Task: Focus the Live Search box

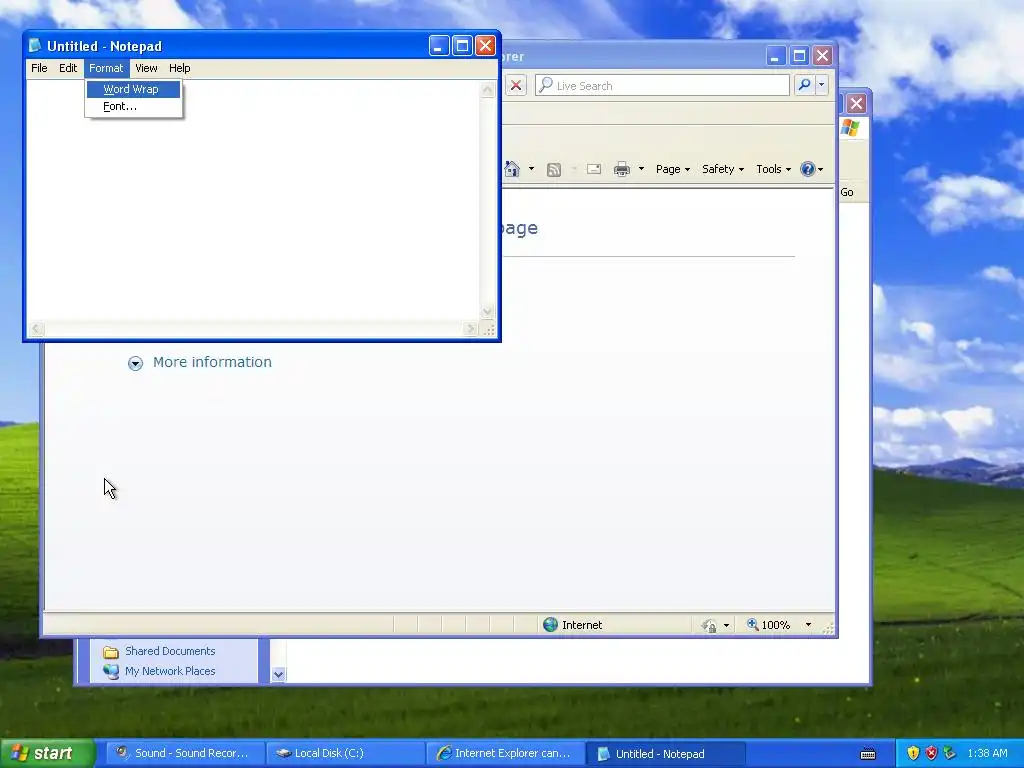Action: tap(662, 86)
